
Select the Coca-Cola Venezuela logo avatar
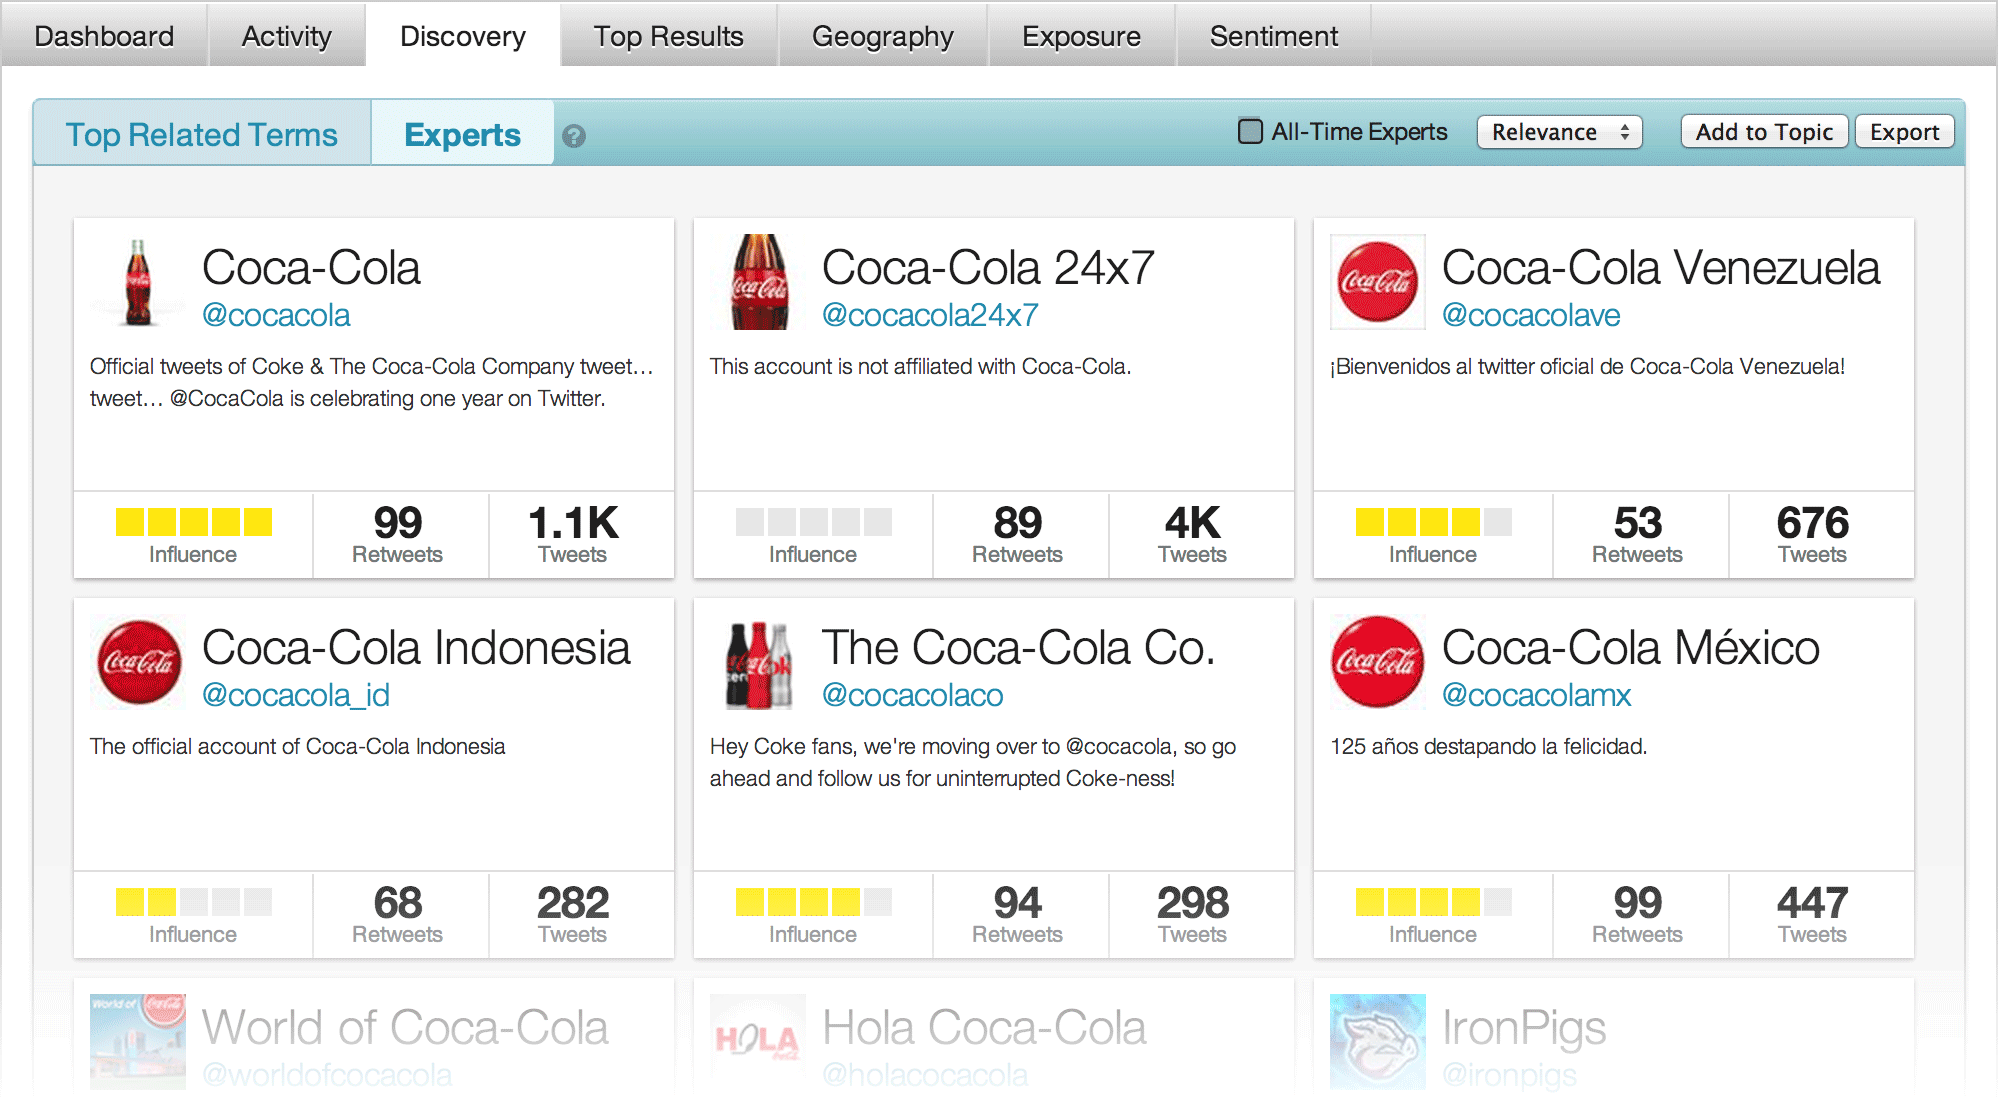(1378, 282)
